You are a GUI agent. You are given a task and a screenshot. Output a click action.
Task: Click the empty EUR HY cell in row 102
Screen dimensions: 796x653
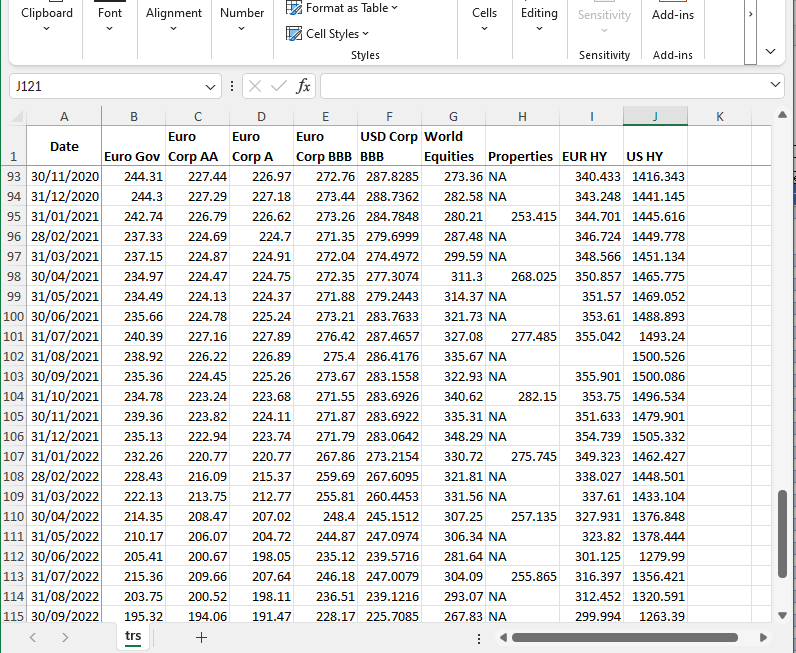click(x=591, y=356)
